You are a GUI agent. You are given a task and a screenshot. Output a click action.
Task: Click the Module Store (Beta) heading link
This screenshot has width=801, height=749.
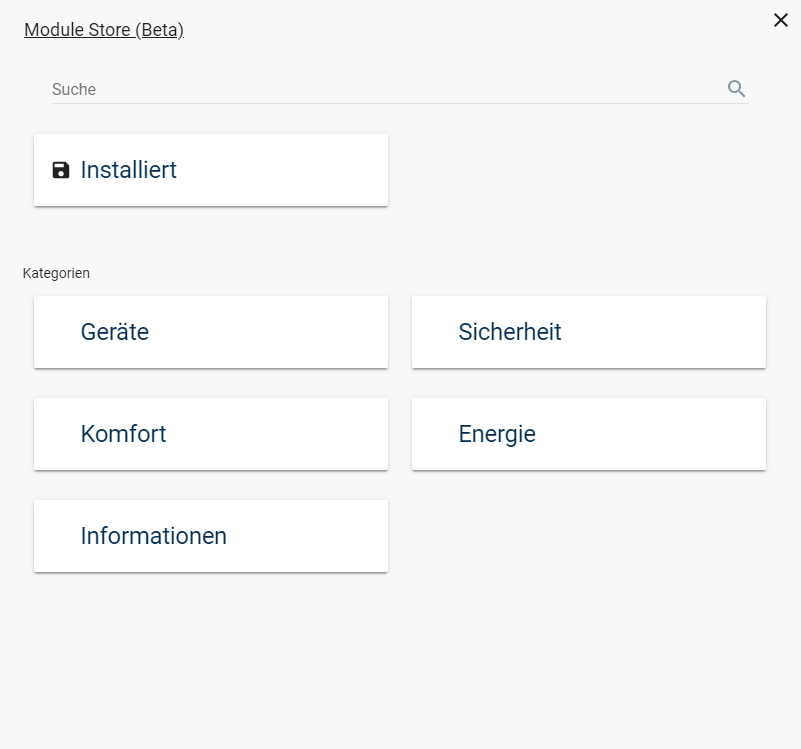(x=104, y=29)
